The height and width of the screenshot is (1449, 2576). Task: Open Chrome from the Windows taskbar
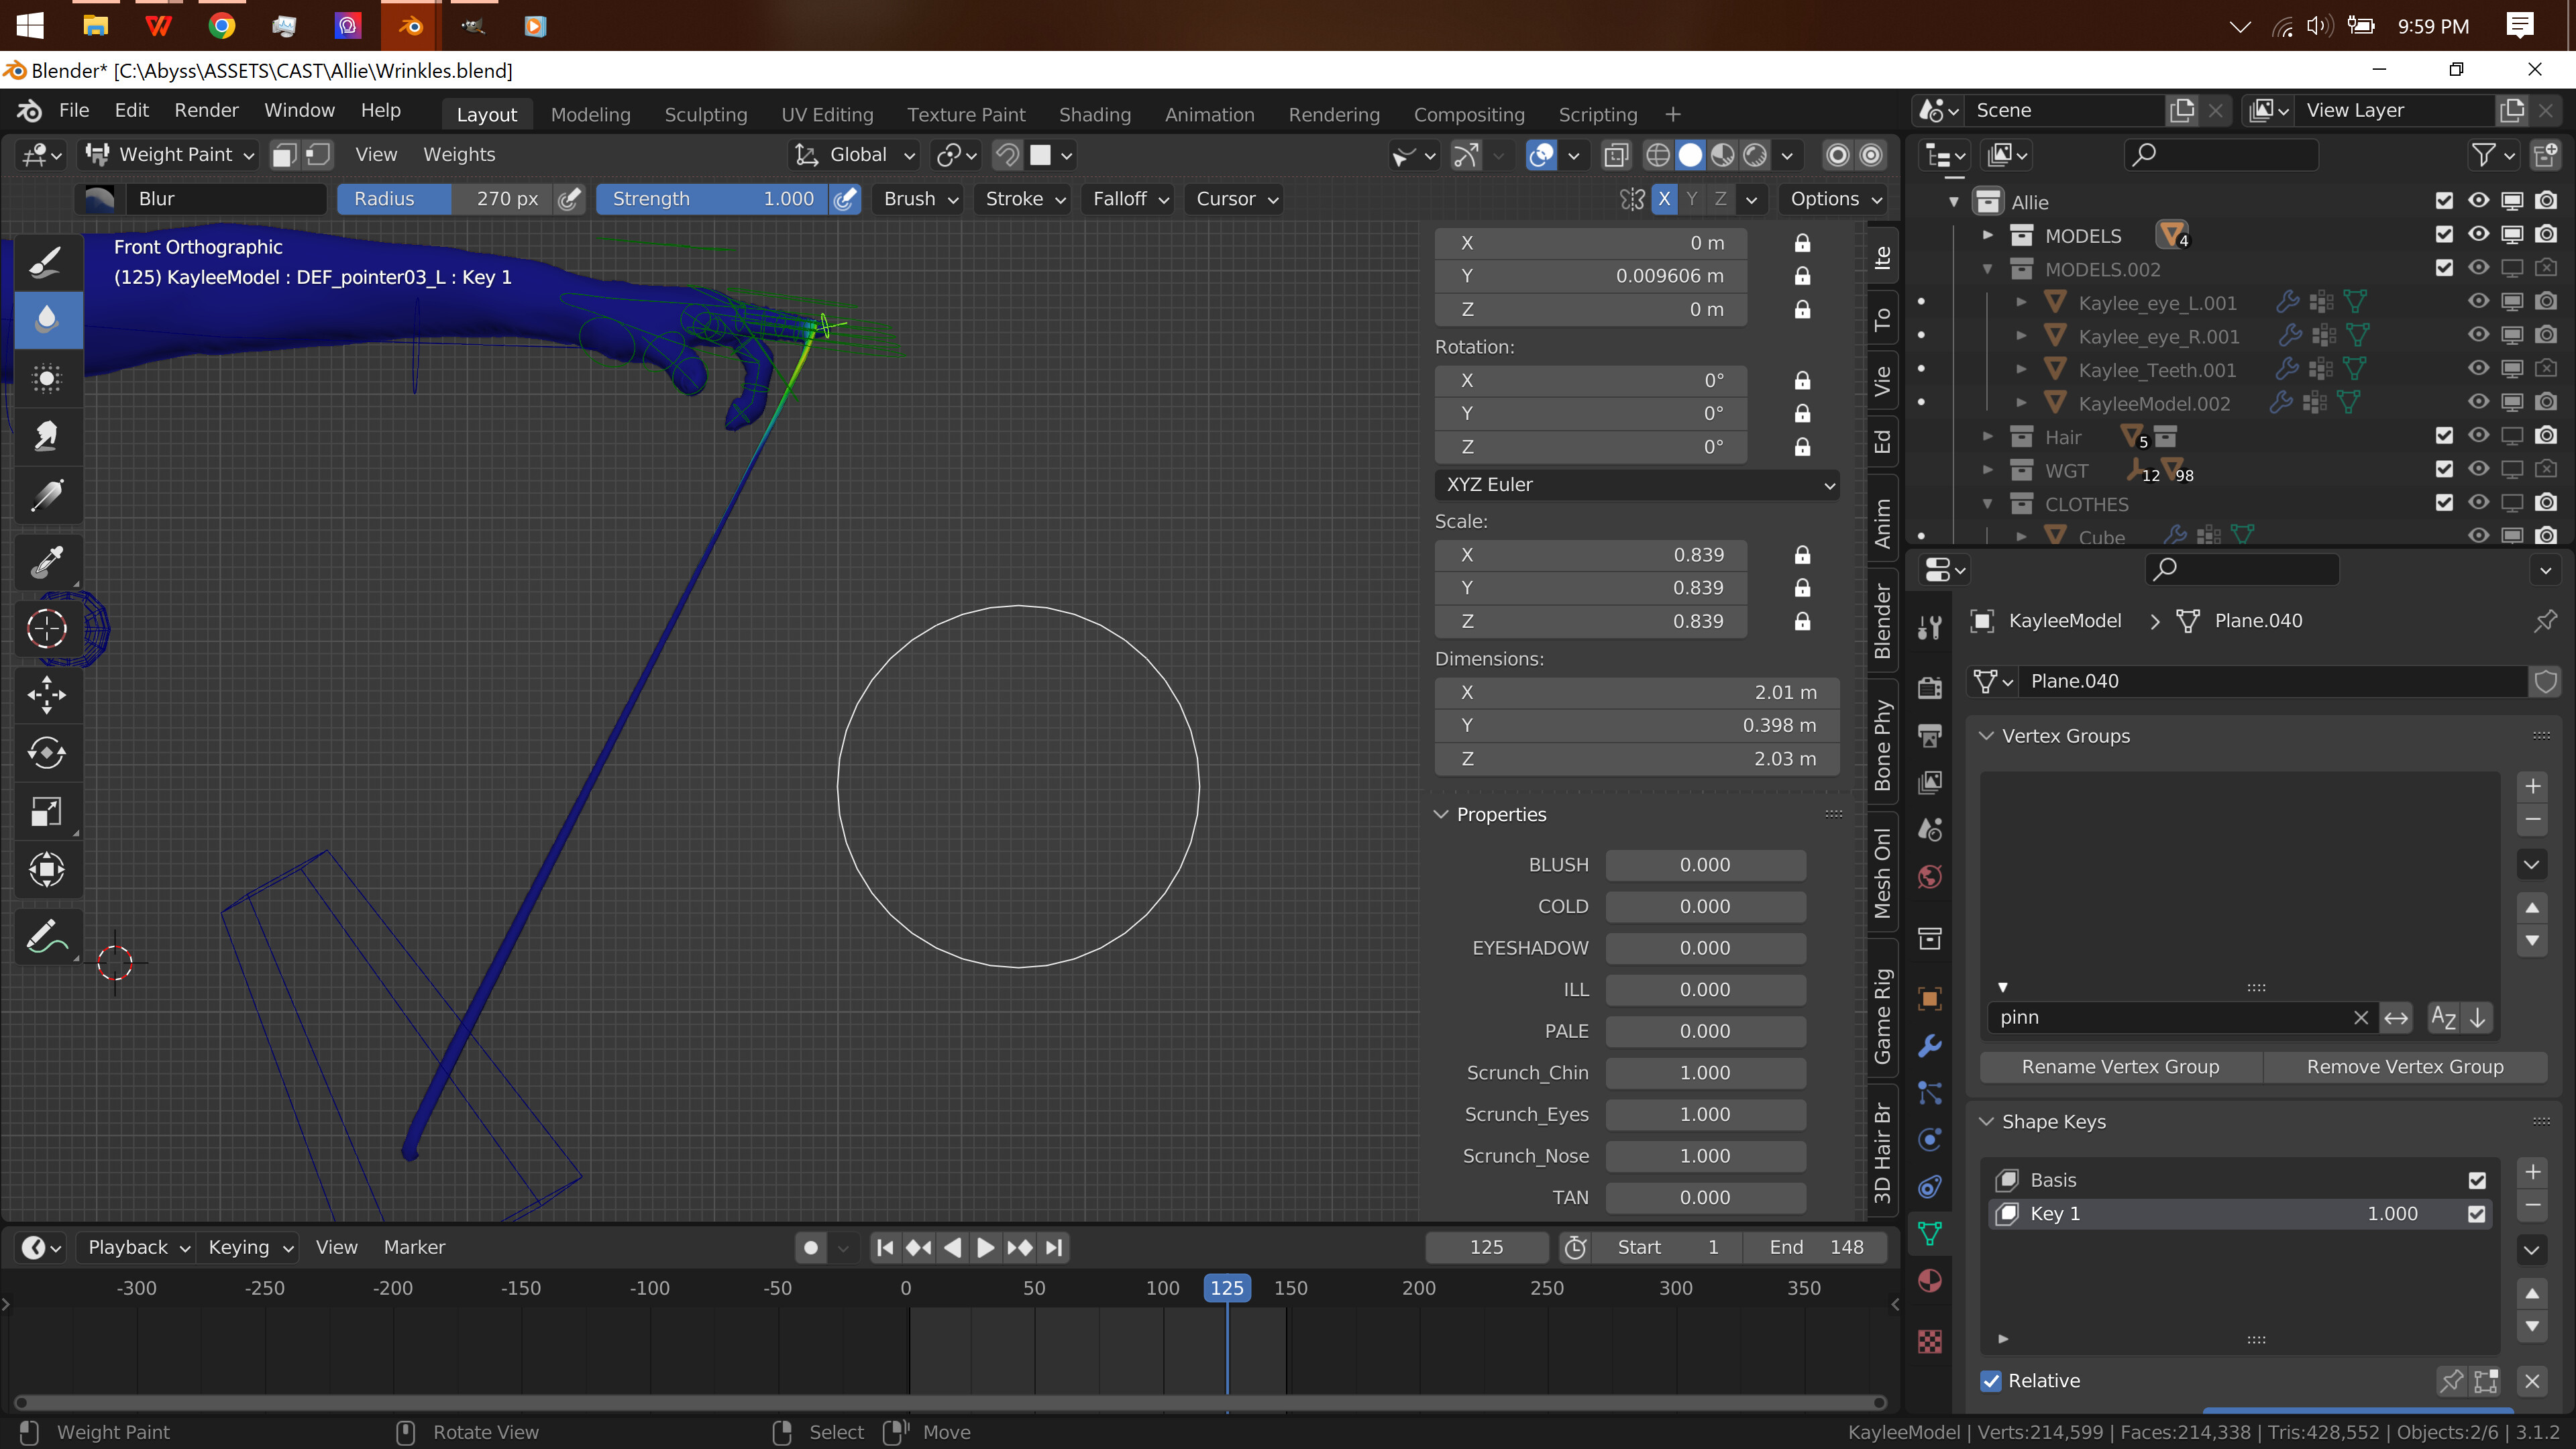pyautogui.click(x=222, y=26)
